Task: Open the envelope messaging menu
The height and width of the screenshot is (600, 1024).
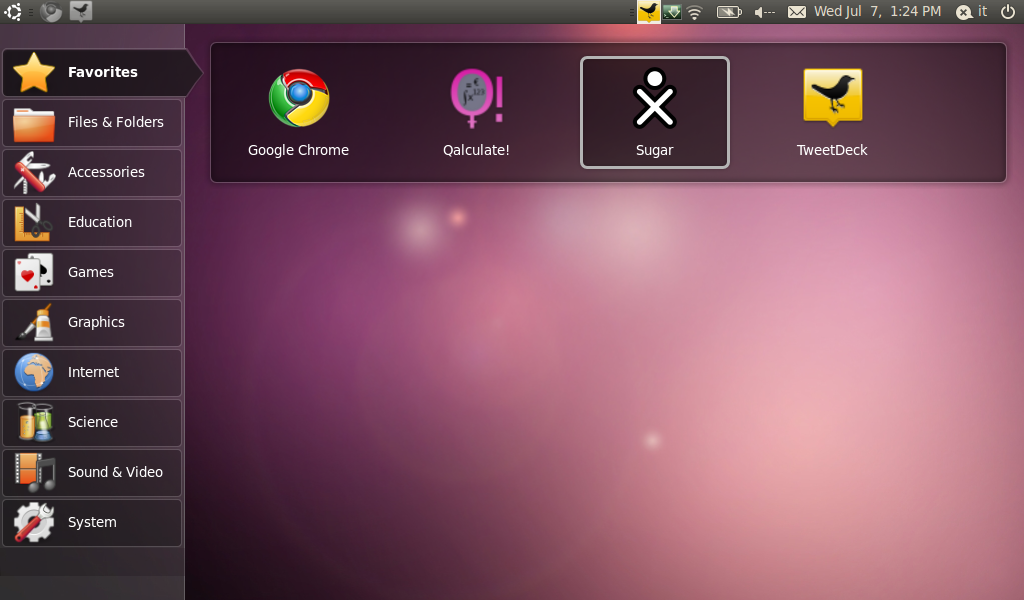Action: click(797, 12)
